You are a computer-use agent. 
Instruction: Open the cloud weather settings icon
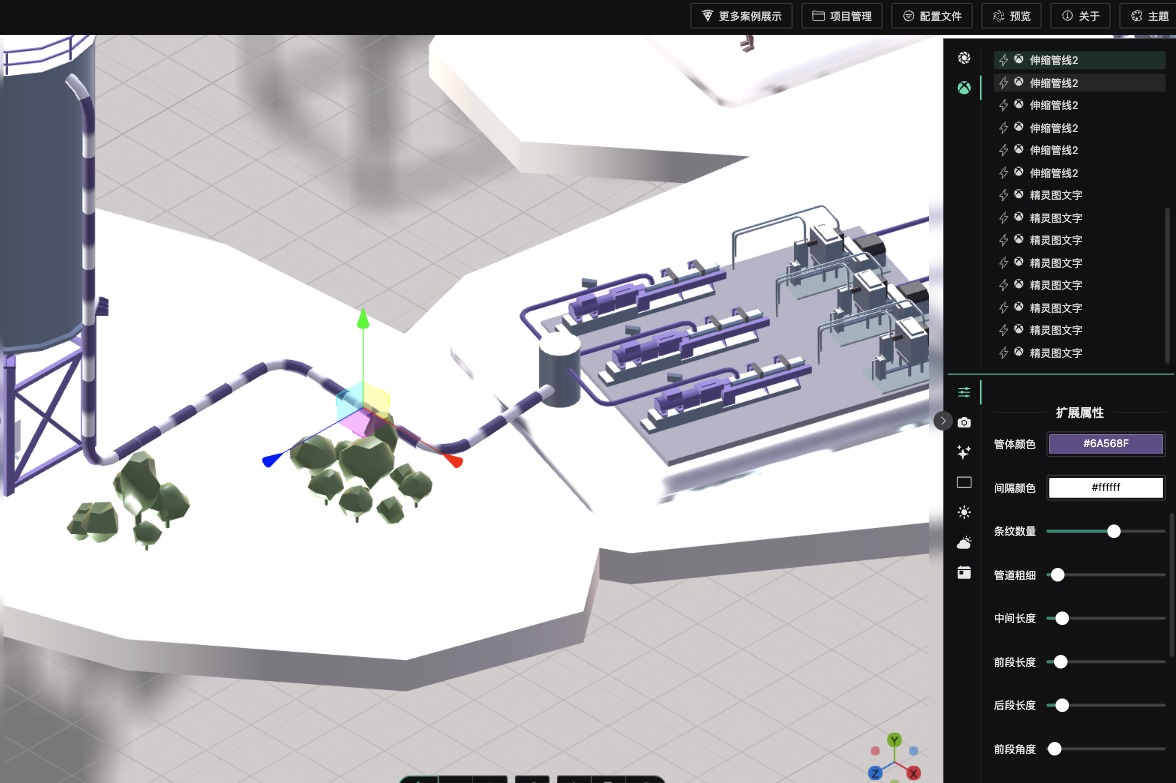tap(964, 542)
